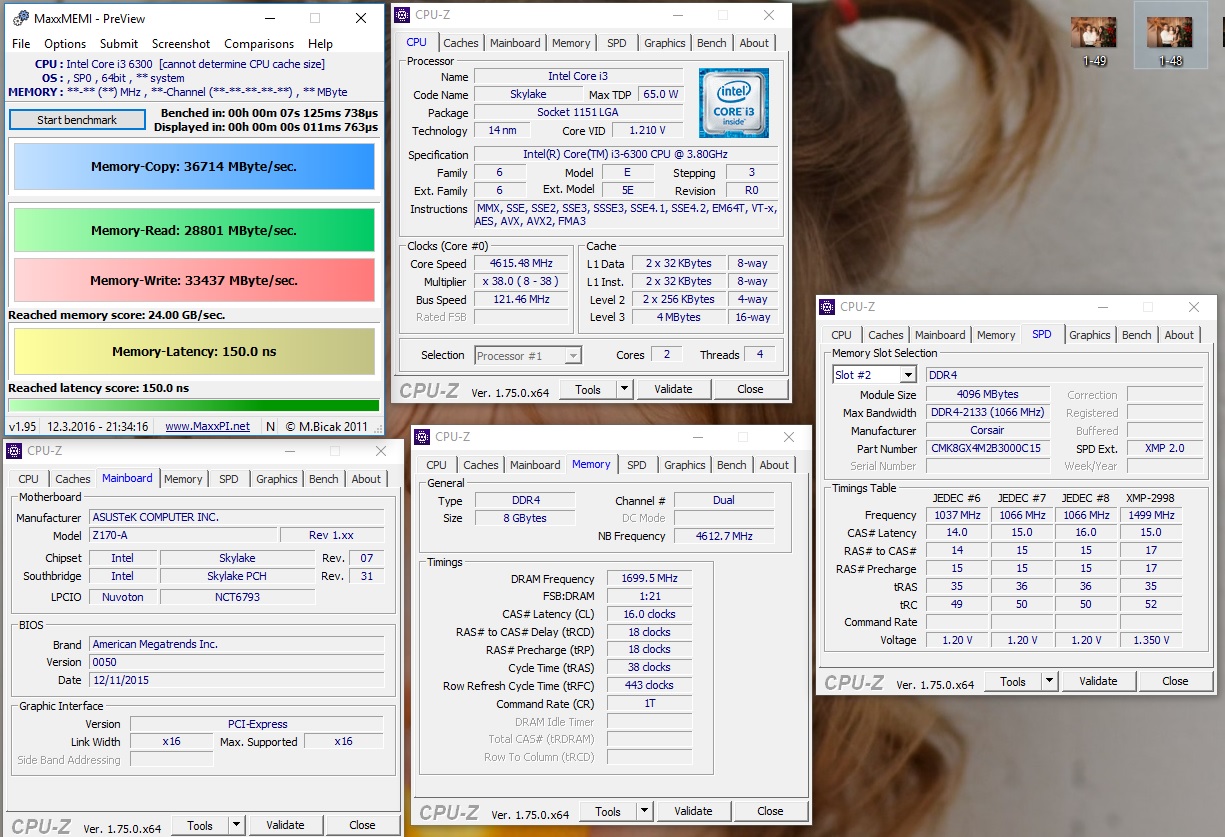The image size is (1225, 837).
Task: Click LPCIO NCT6793 value
Action: pos(237,597)
